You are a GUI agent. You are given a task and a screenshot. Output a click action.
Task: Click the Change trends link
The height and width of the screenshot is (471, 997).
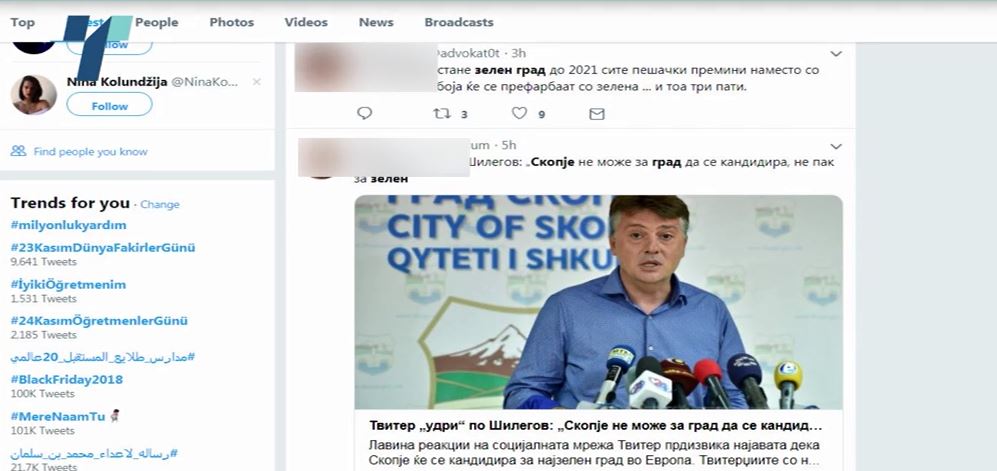click(x=160, y=205)
